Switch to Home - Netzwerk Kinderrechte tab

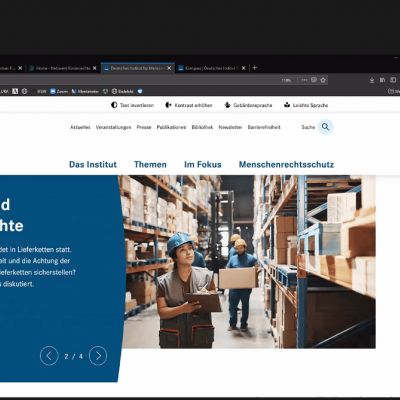coord(63,68)
